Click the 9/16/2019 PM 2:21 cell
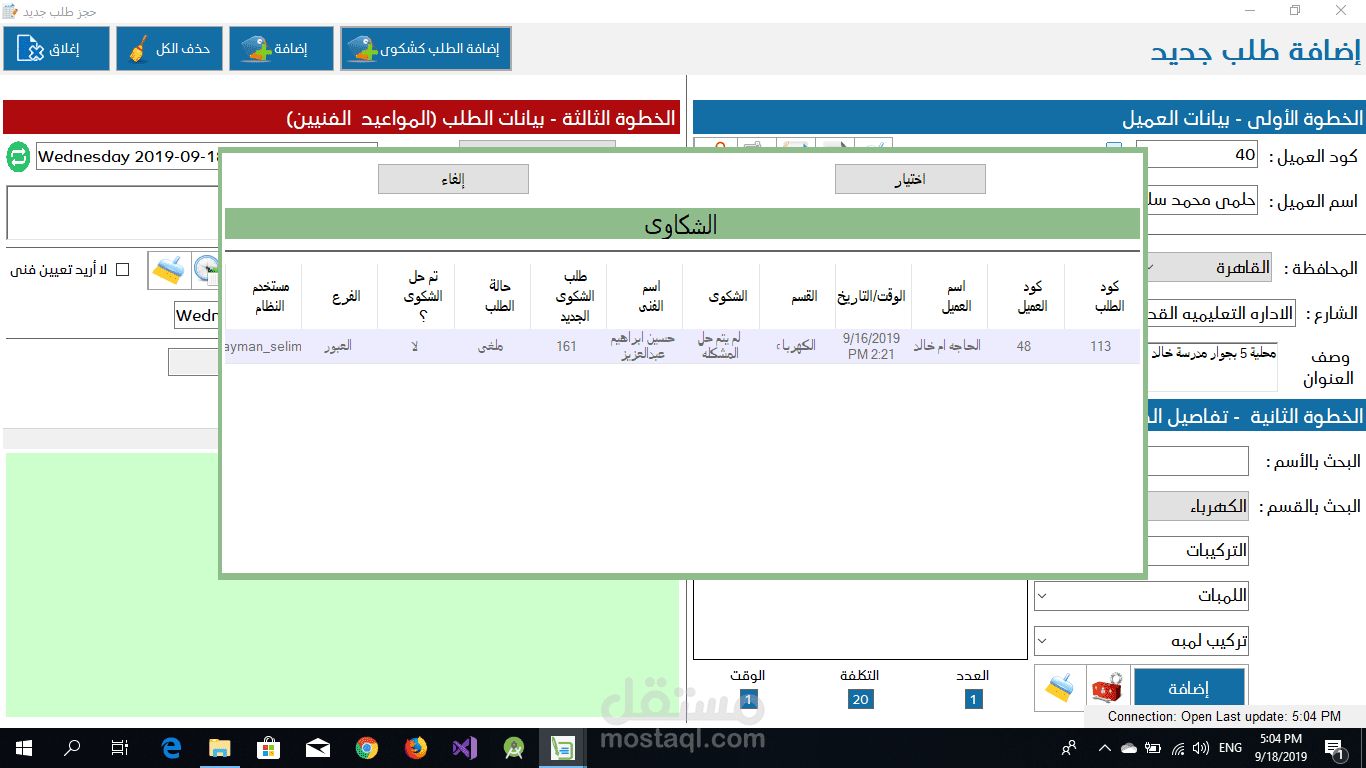1366x768 pixels. pyautogui.click(x=873, y=346)
